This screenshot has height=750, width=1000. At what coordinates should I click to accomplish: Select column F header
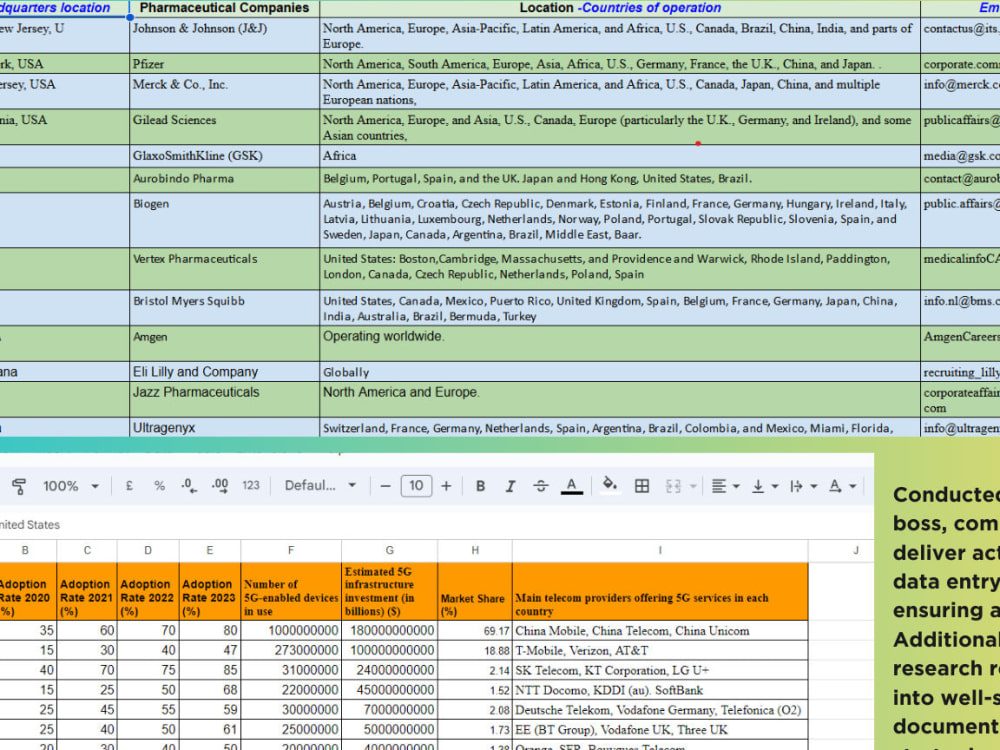pyautogui.click(x=291, y=550)
